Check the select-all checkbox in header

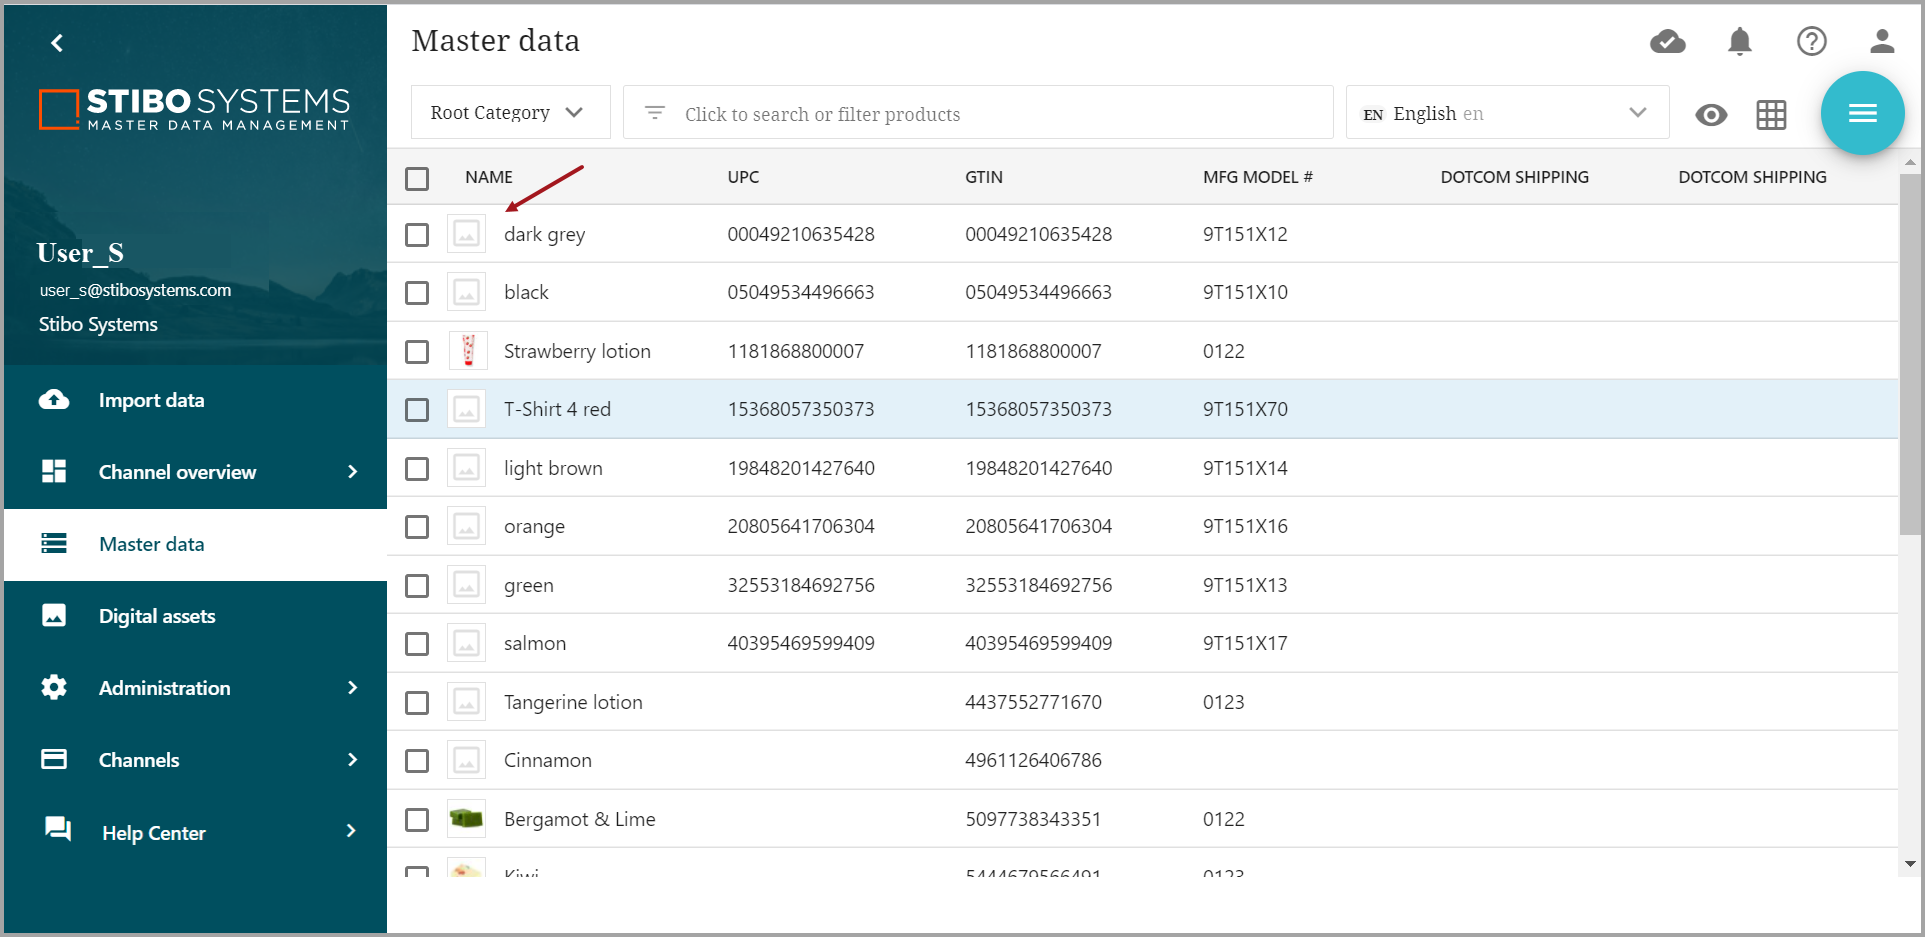click(417, 178)
